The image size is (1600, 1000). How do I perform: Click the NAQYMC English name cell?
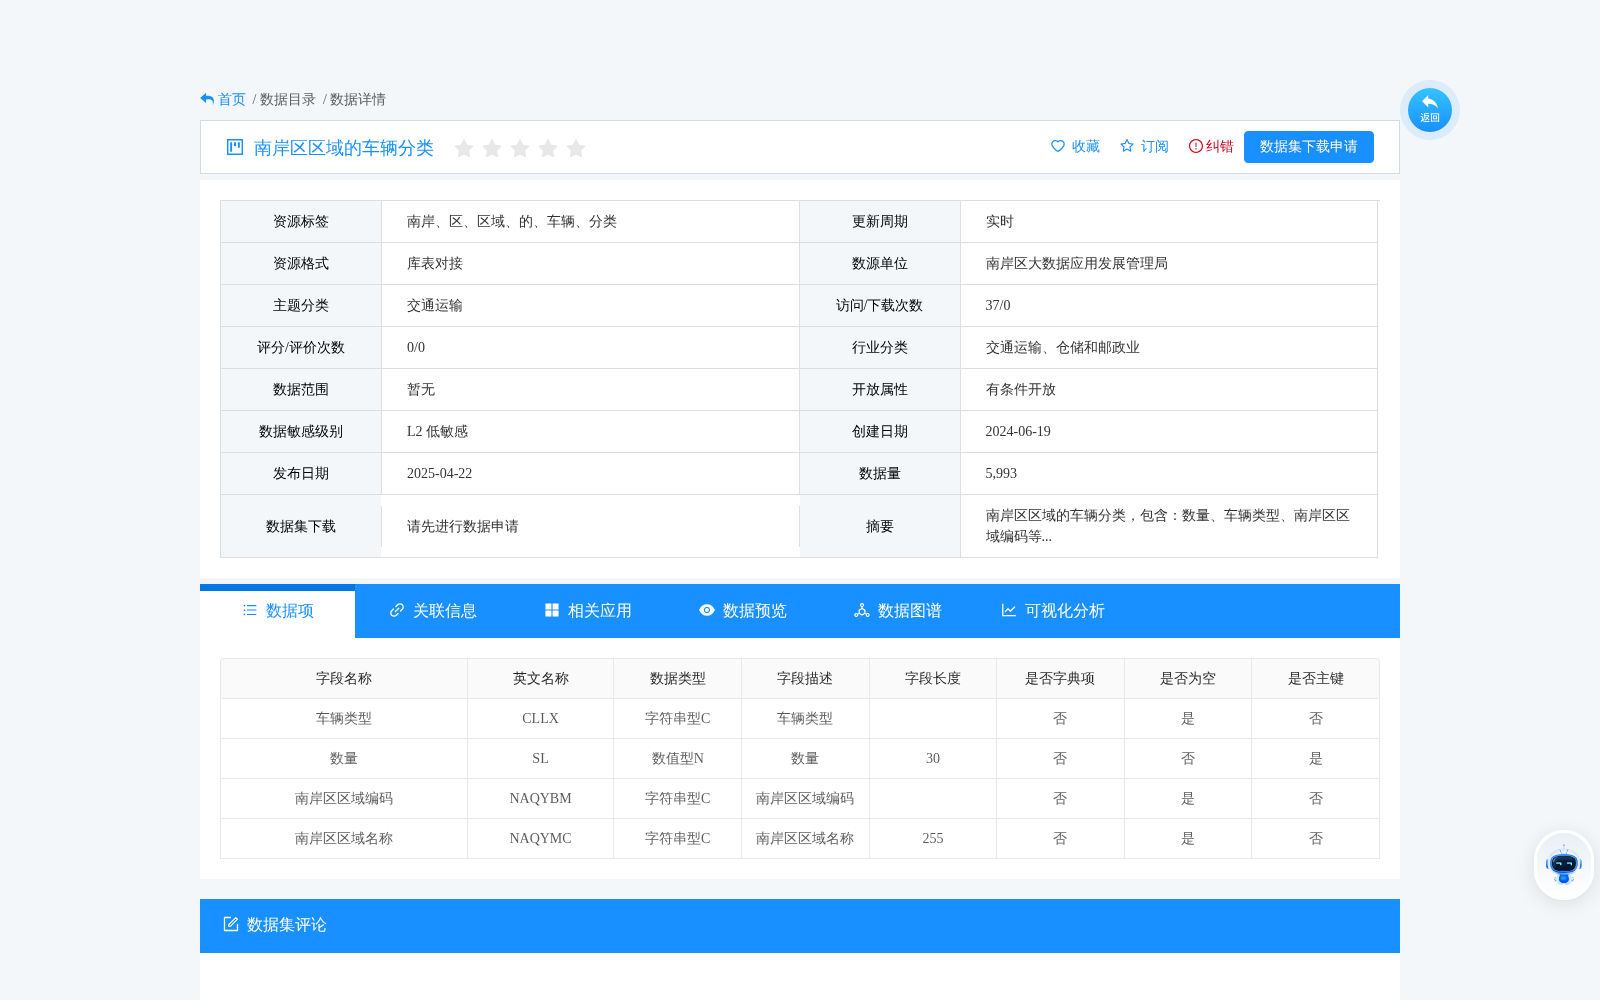(x=540, y=838)
